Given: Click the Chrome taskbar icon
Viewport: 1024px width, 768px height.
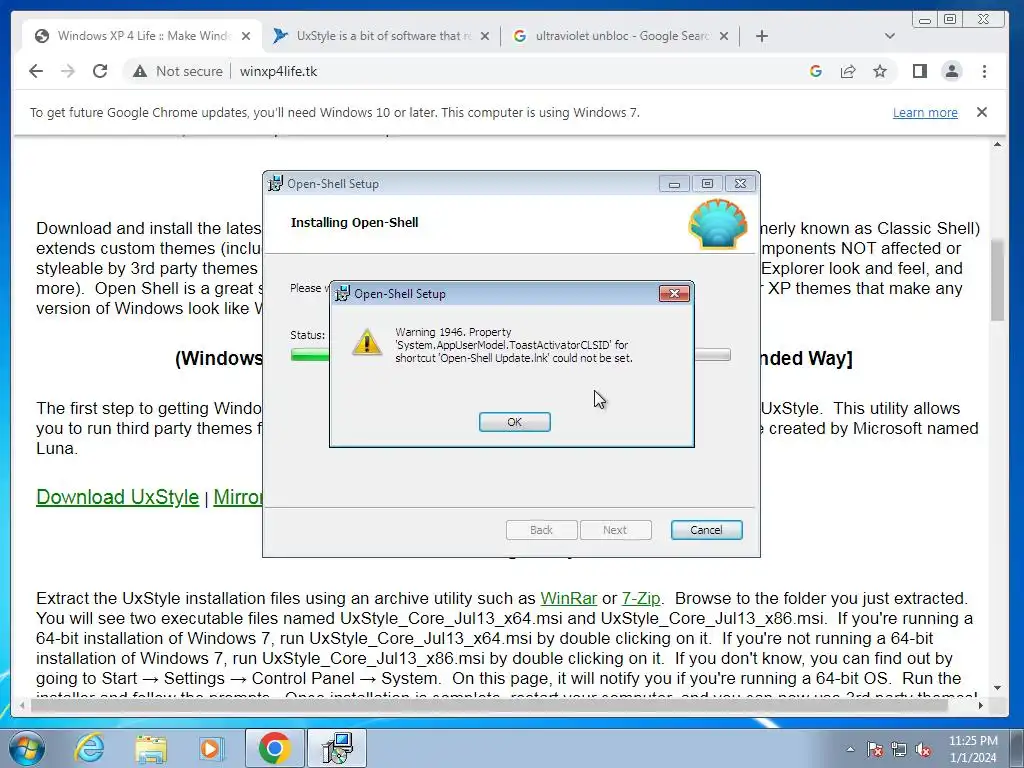Looking at the screenshot, I should pos(274,748).
